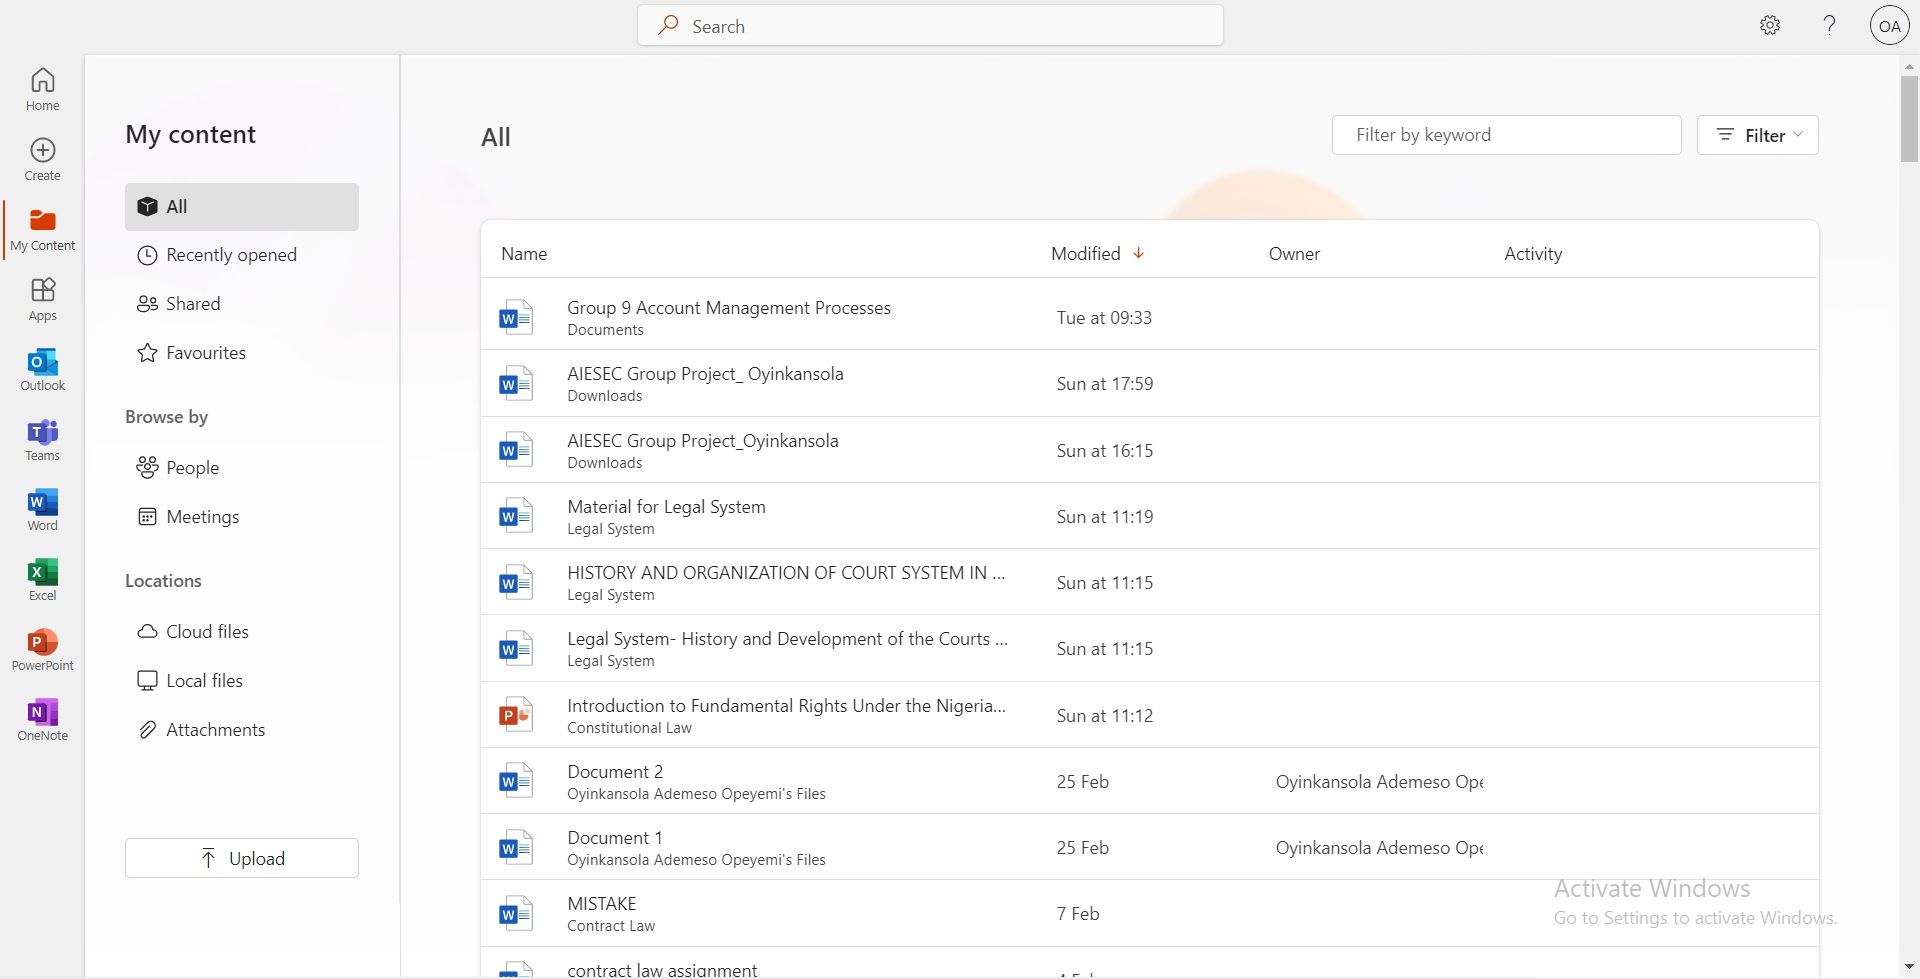Screen dimensions: 1920x979
Task: Click the Settings gear icon
Action: click(1769, 26)
